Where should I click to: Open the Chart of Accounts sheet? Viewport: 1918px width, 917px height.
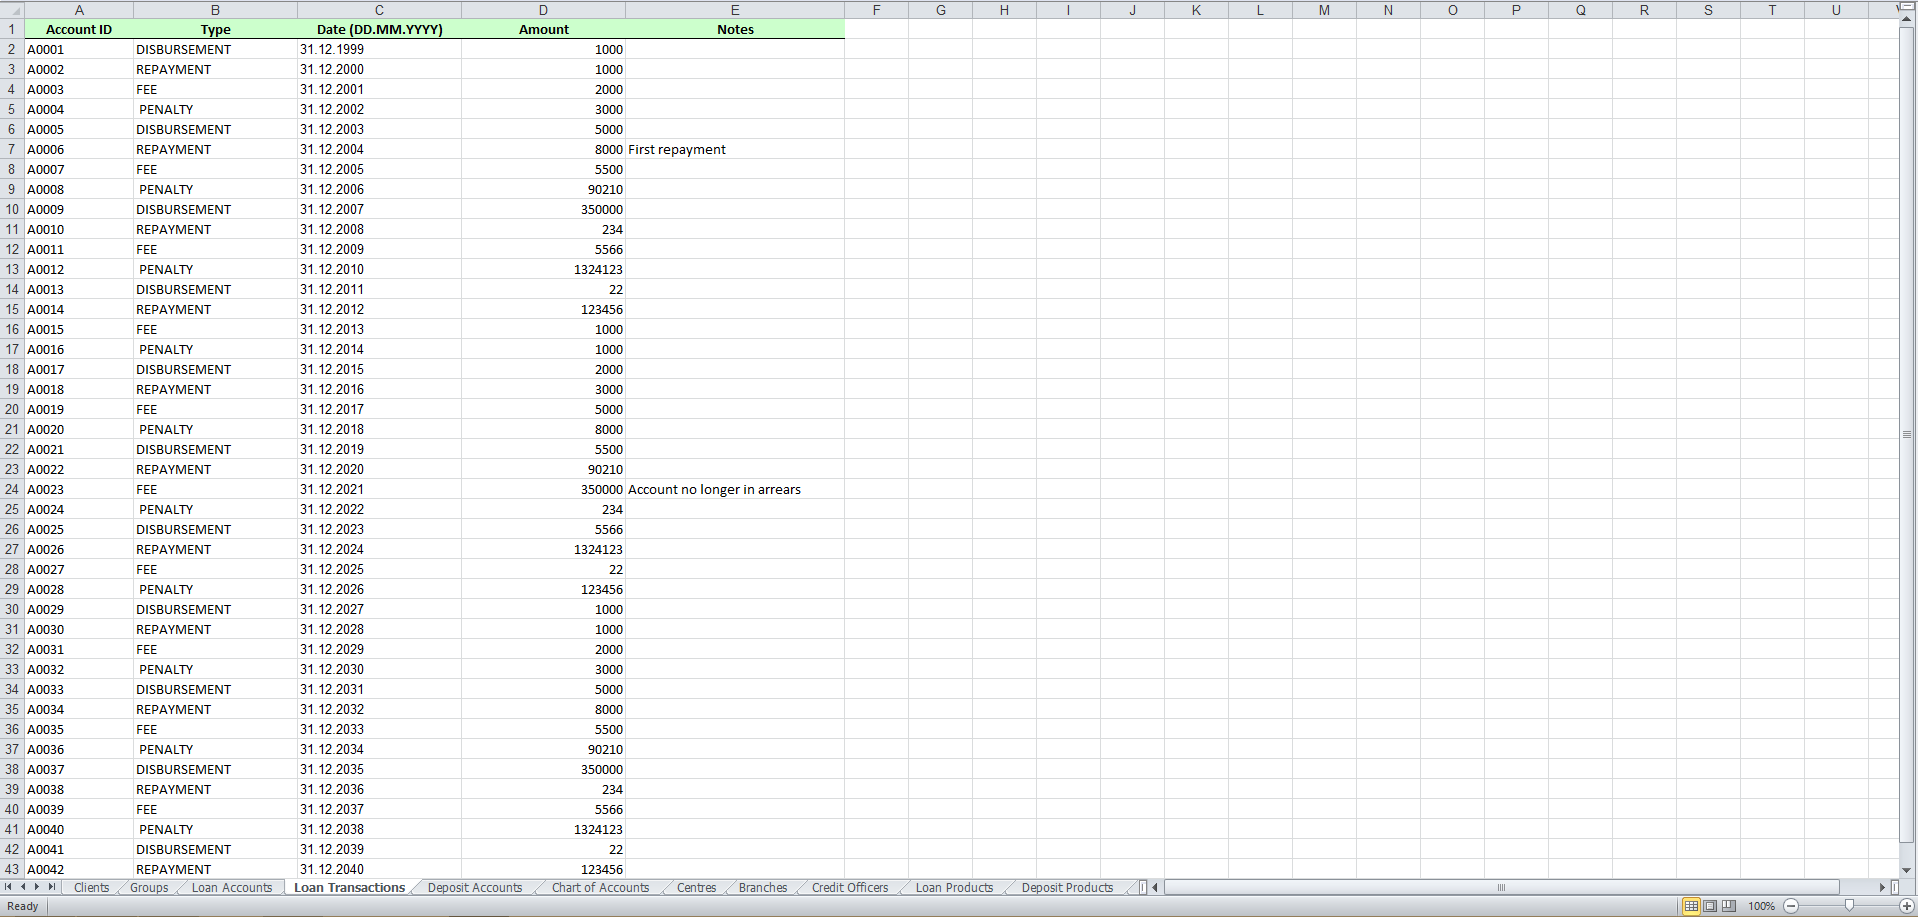tap(600, 888)
